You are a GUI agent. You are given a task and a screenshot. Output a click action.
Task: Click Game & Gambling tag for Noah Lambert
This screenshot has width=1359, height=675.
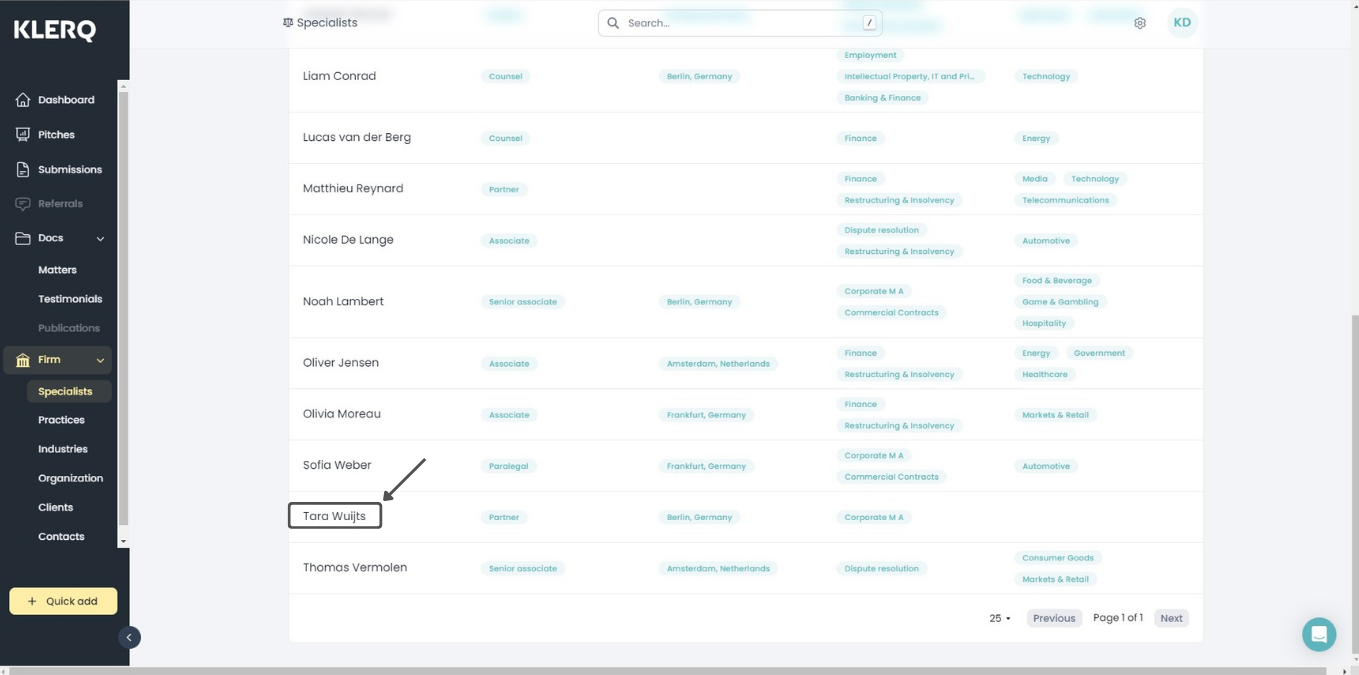pos(1060,302)
